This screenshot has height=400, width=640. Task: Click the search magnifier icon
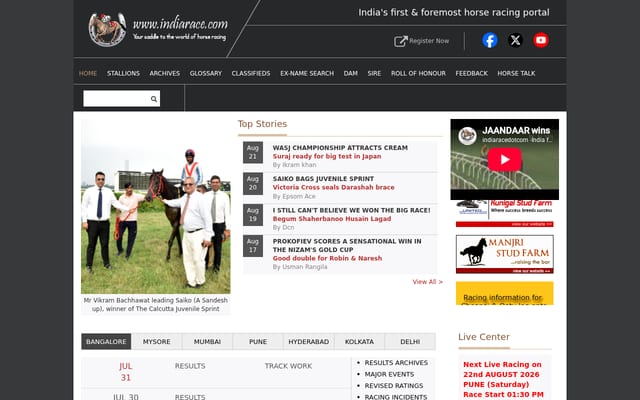(x=154, y=99)
